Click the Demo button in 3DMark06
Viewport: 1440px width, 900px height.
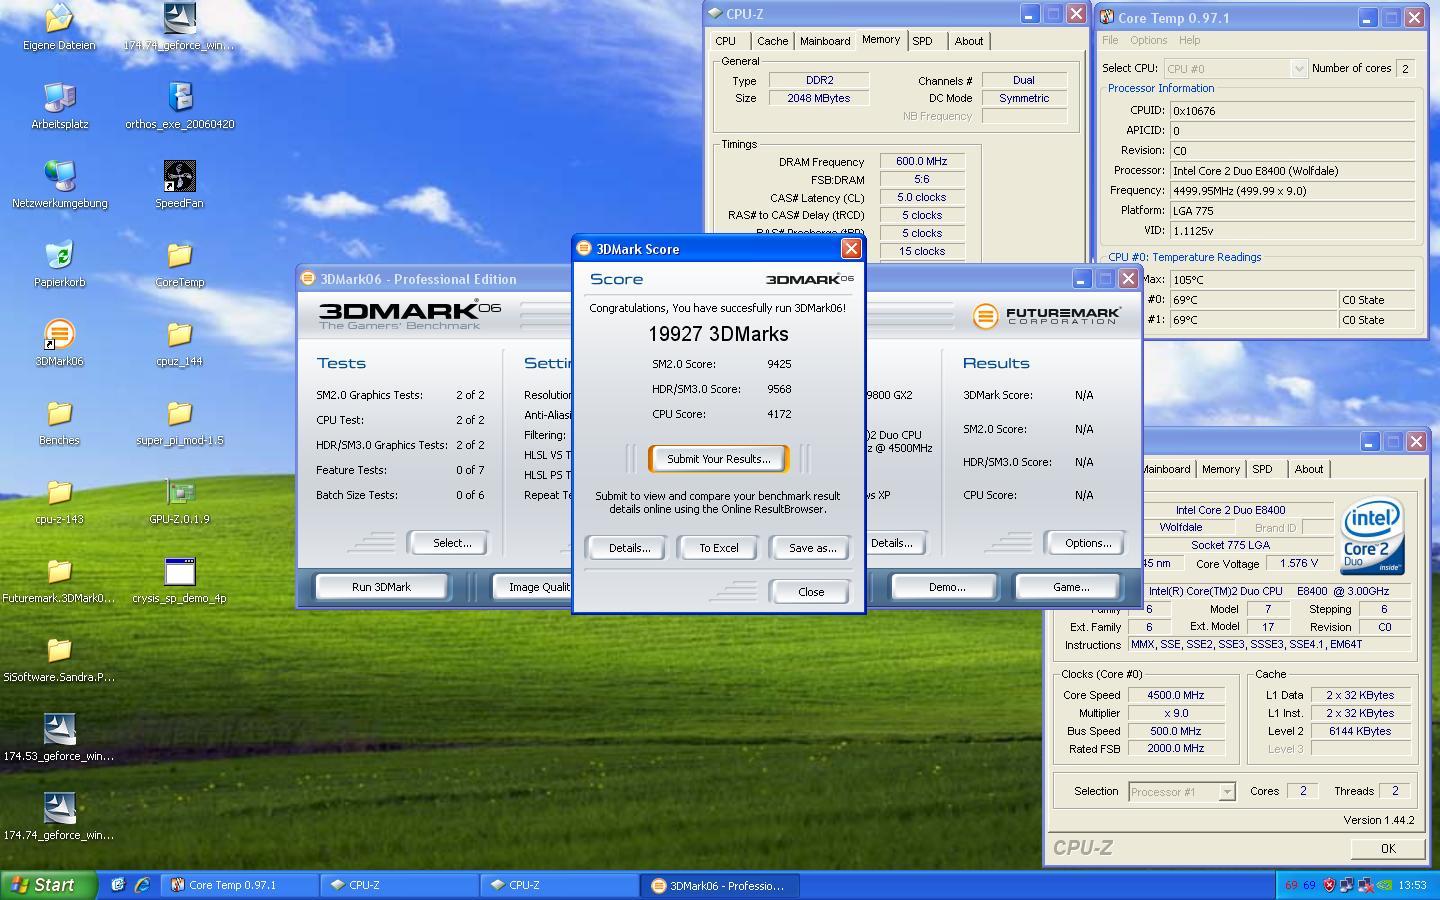pos(946,587)
